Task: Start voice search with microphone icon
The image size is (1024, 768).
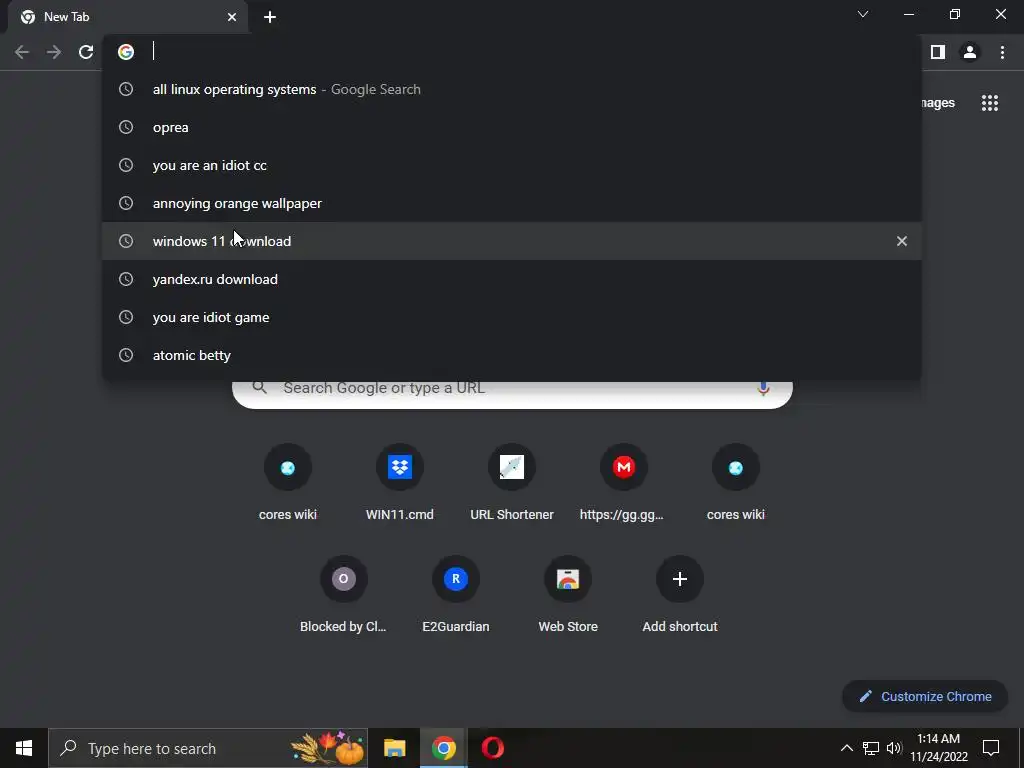Action: pos(763,389)
